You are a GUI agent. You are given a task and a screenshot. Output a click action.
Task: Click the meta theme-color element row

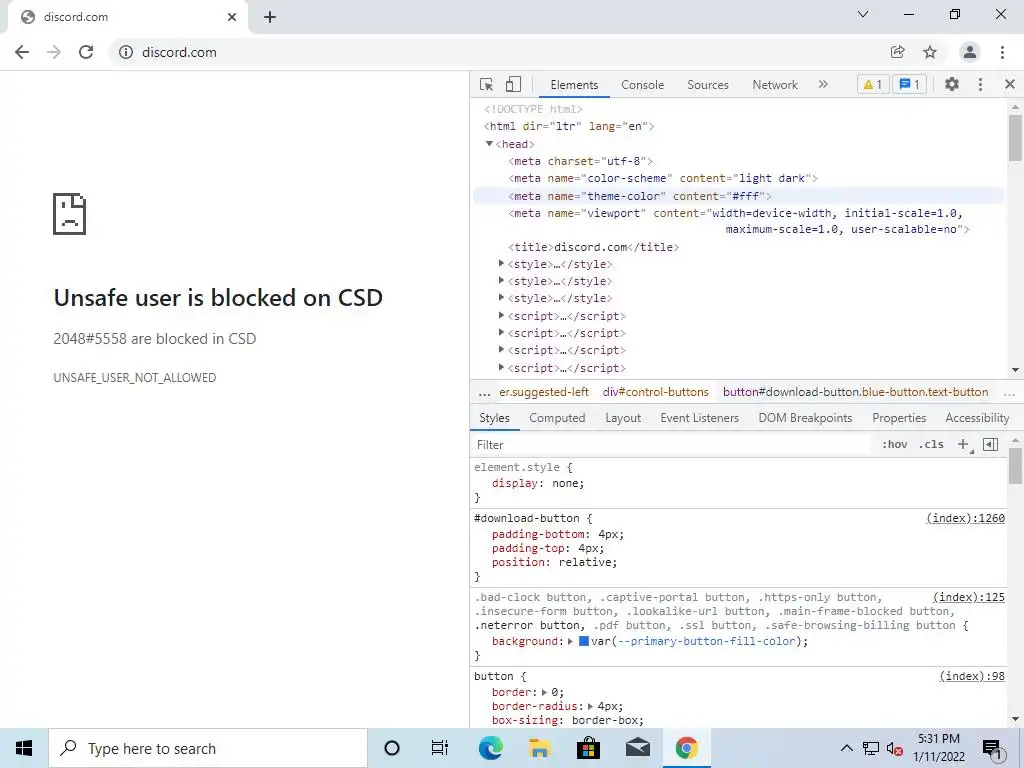pyautogui.click(x=738, y=196)
